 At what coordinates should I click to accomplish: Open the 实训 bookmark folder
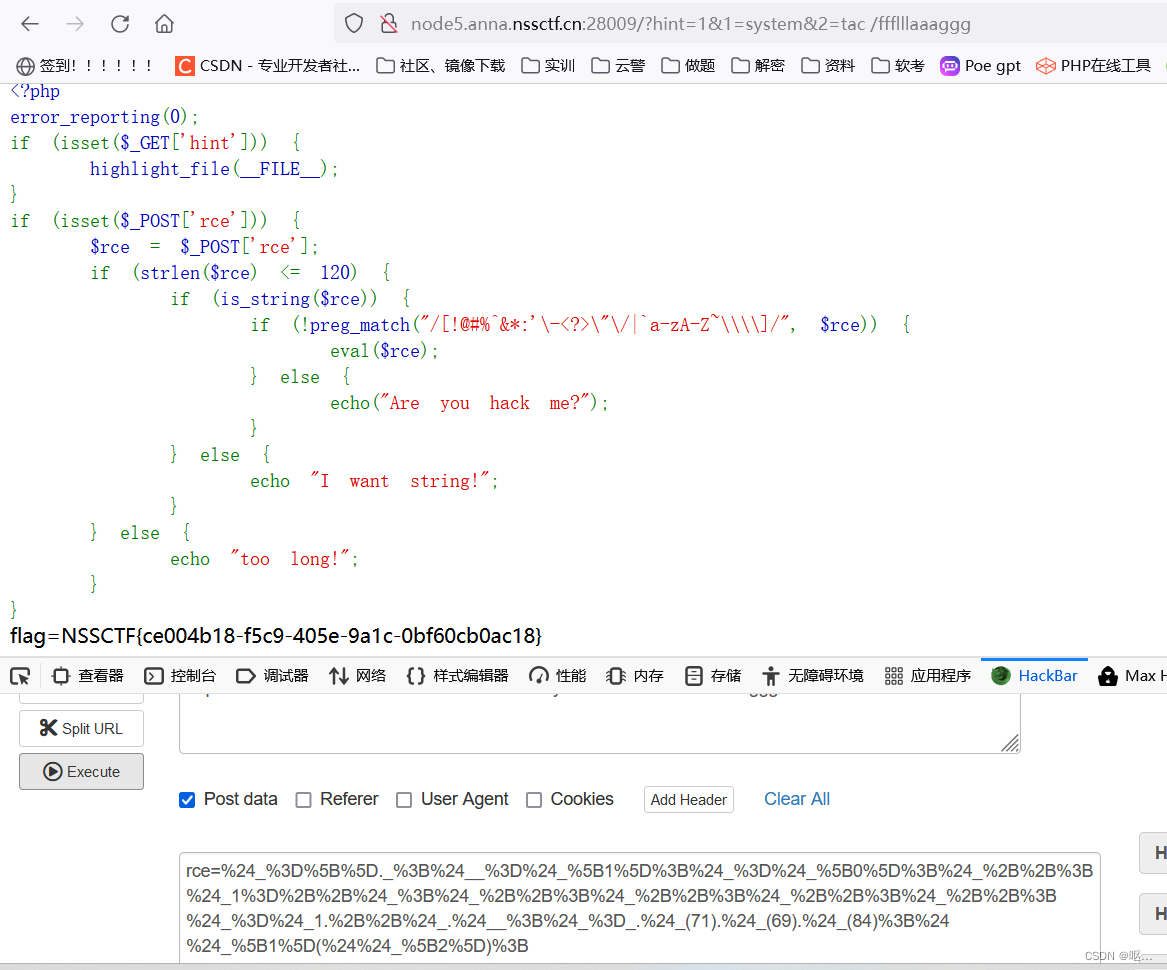549,66
